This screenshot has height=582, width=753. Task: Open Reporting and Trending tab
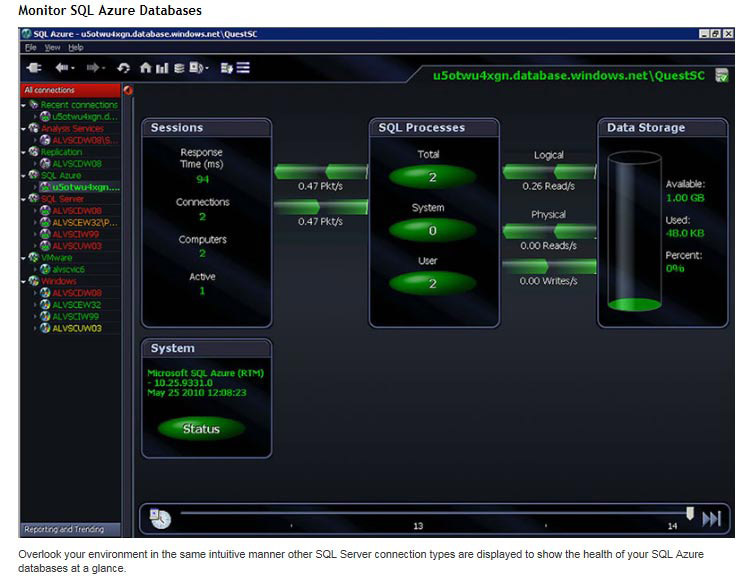point(70,529)
